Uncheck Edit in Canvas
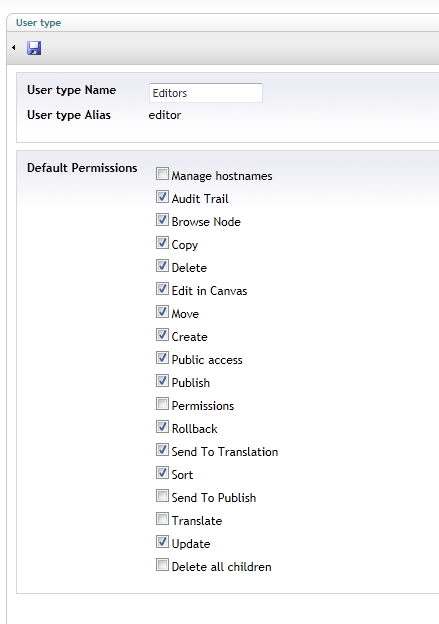 [162, 289]
